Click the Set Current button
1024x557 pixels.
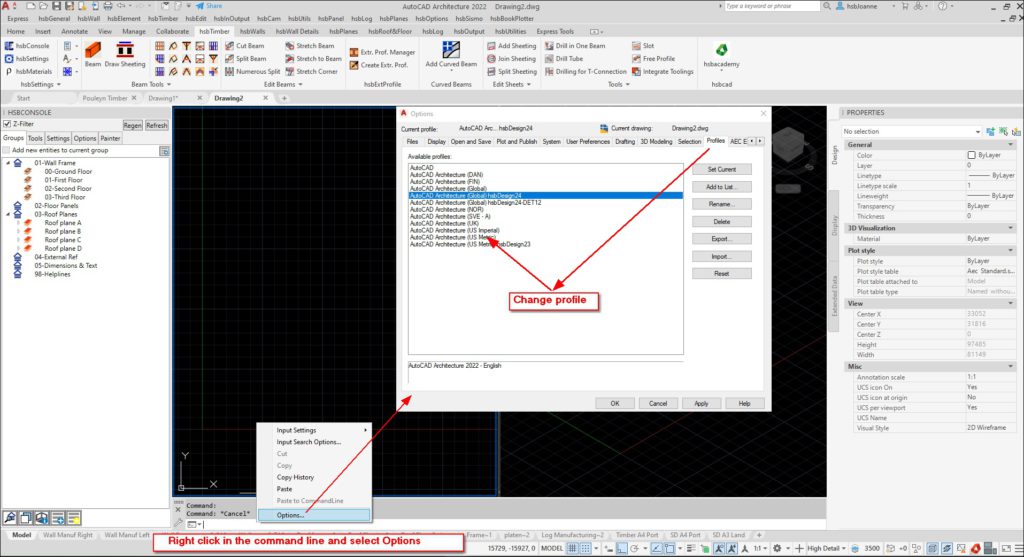click(x=722, y=169)
